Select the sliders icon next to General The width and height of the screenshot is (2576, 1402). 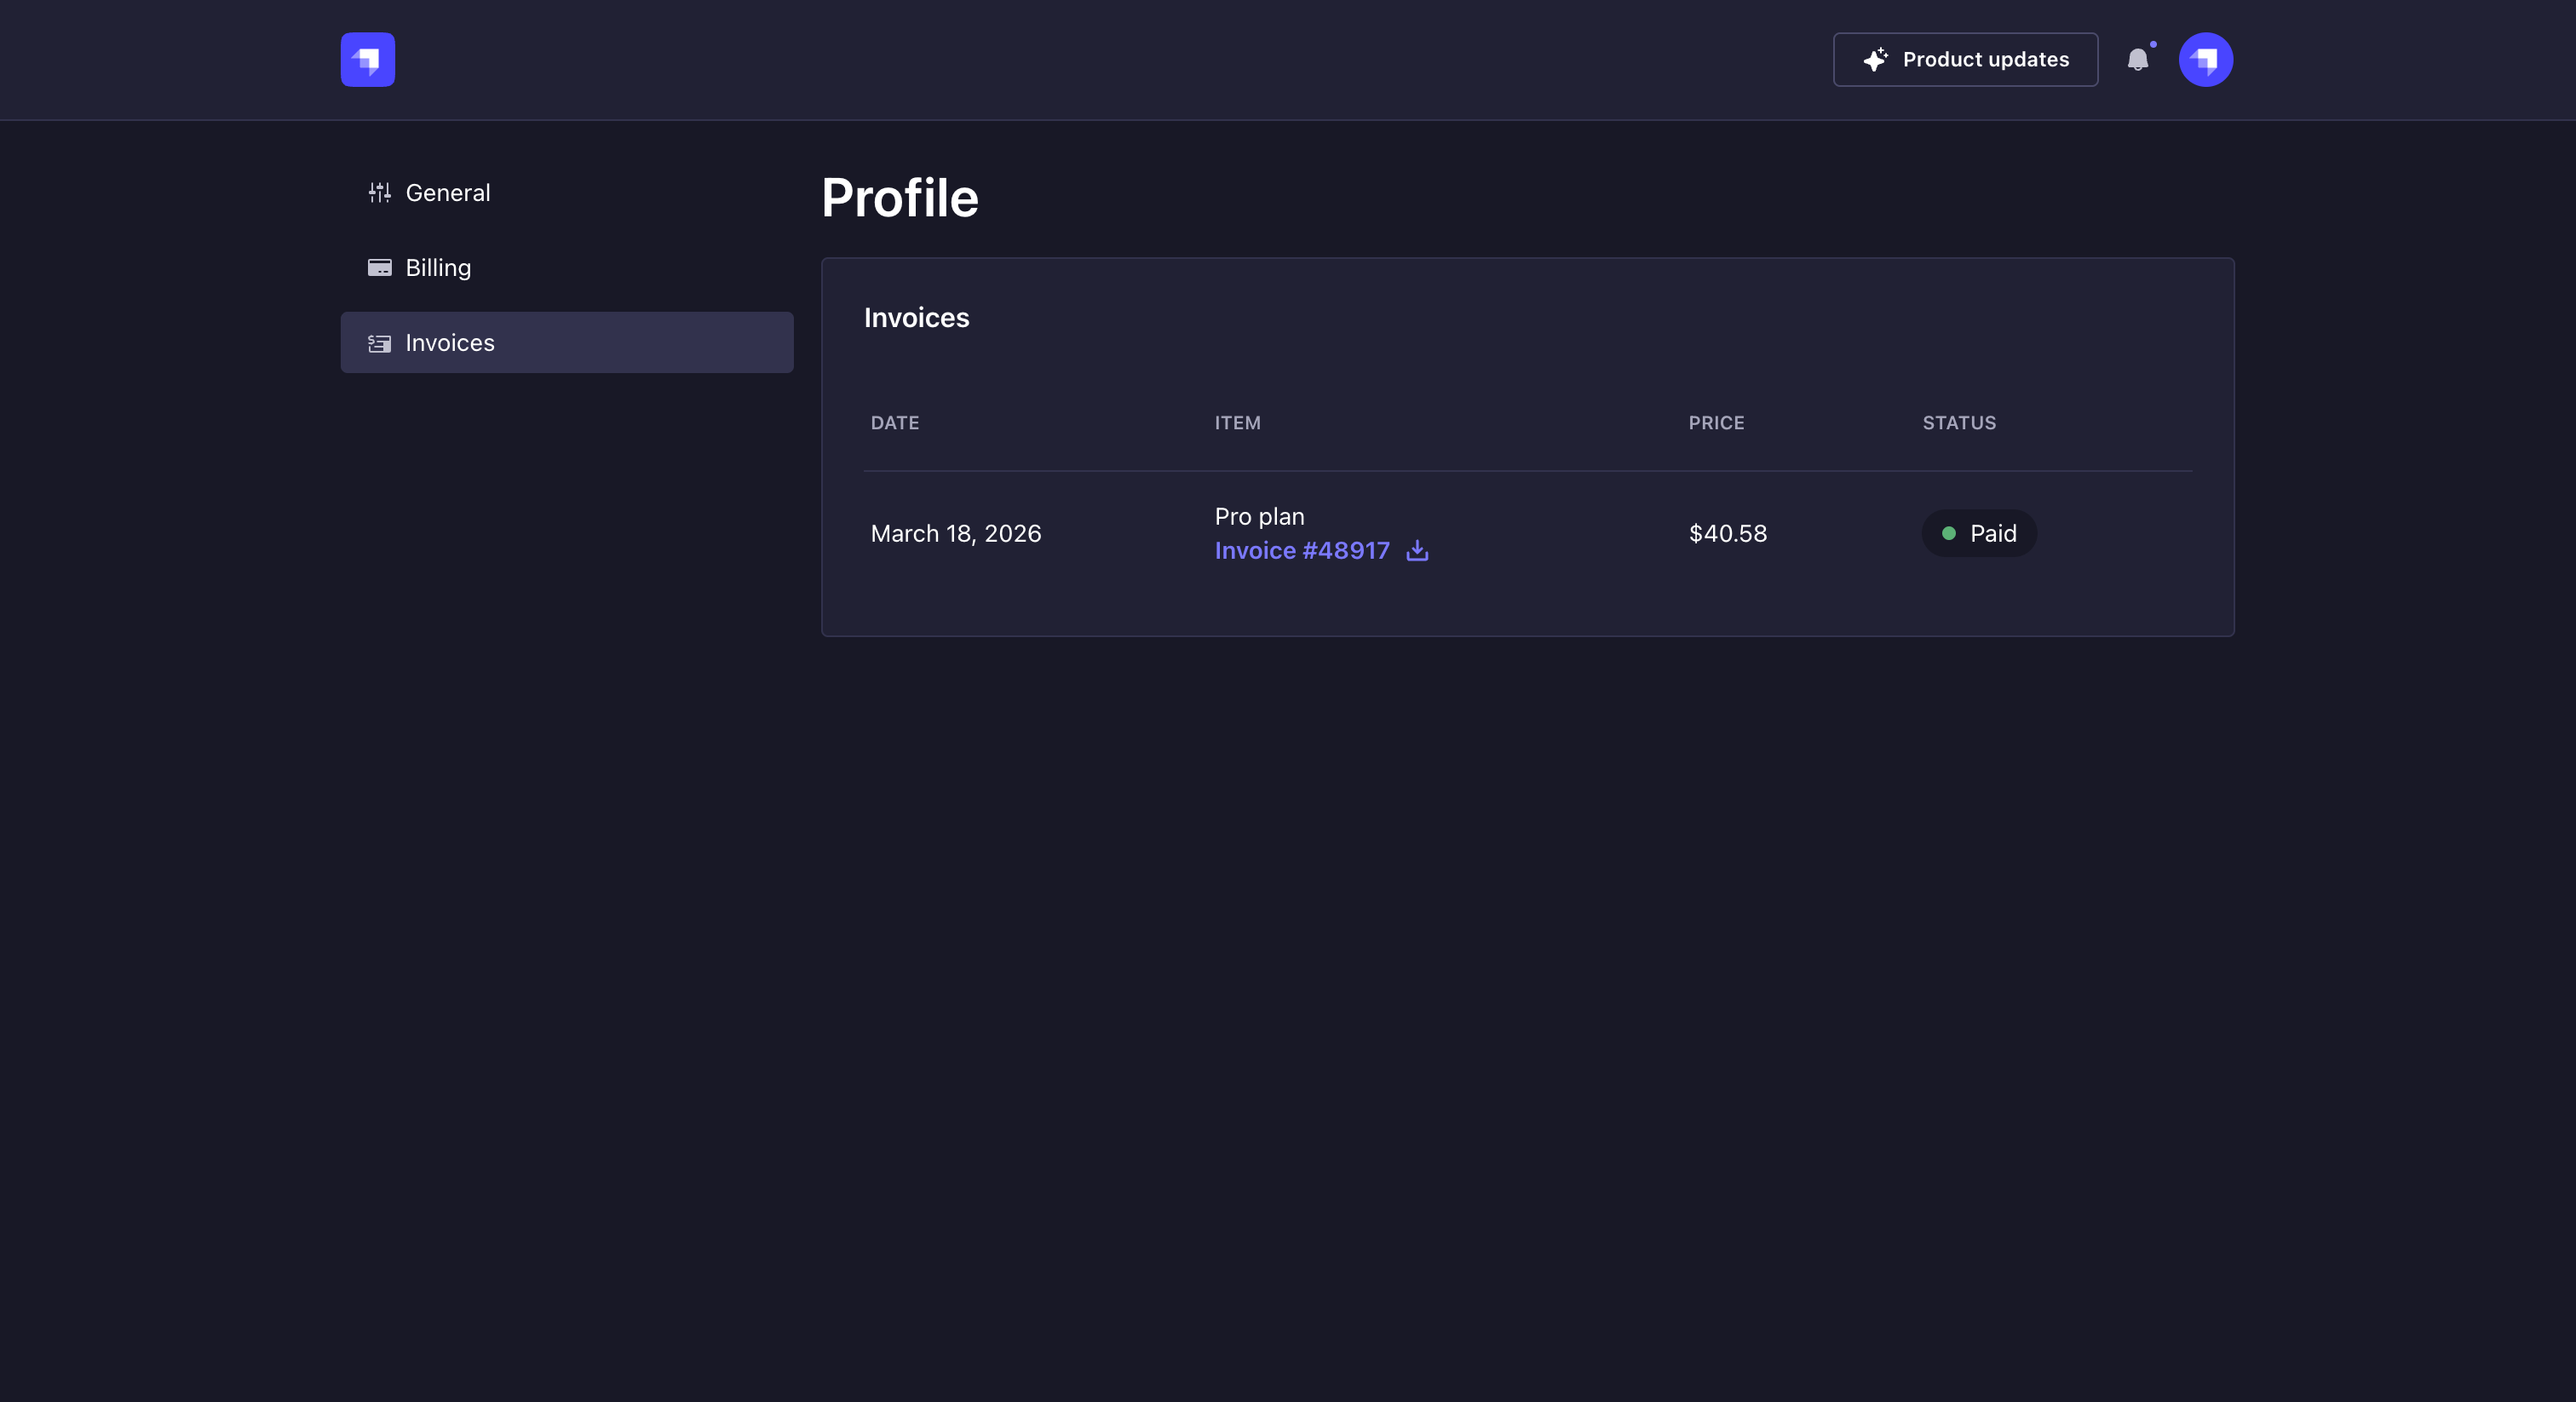(x=380, y=192)
